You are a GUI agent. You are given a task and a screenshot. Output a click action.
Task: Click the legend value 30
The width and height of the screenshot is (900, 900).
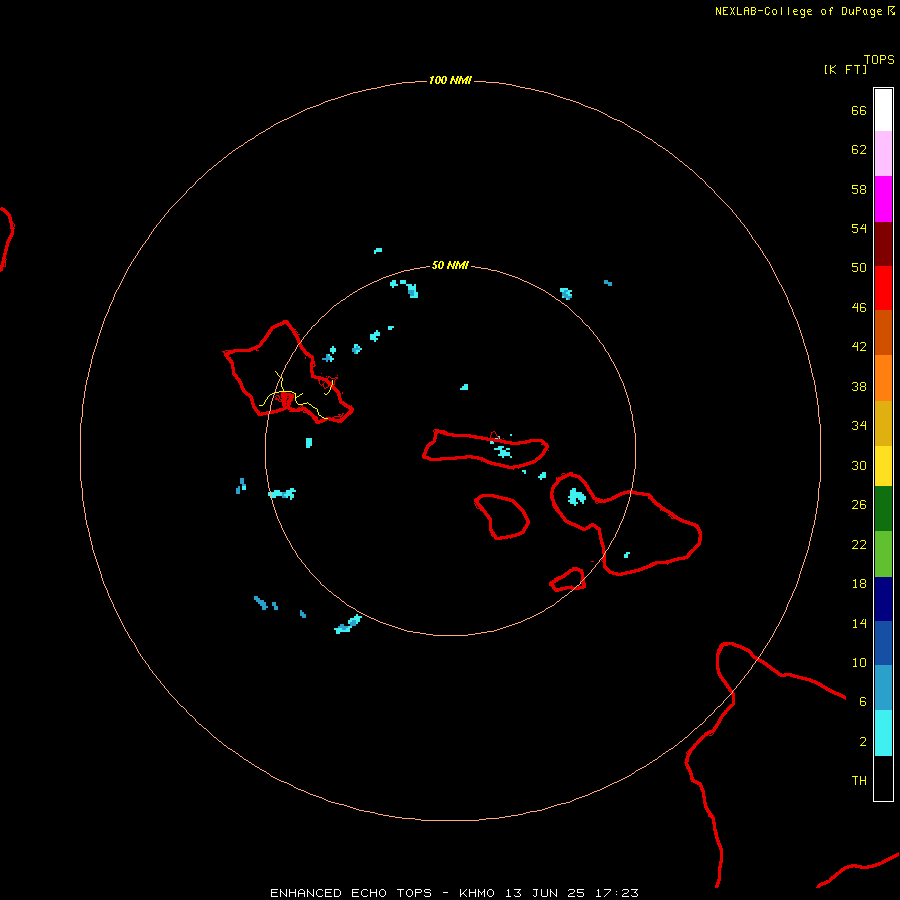click(859, 465)
